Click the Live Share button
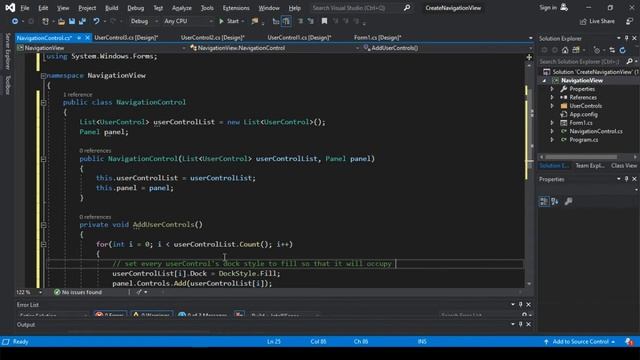 click(x=597, y=21)
